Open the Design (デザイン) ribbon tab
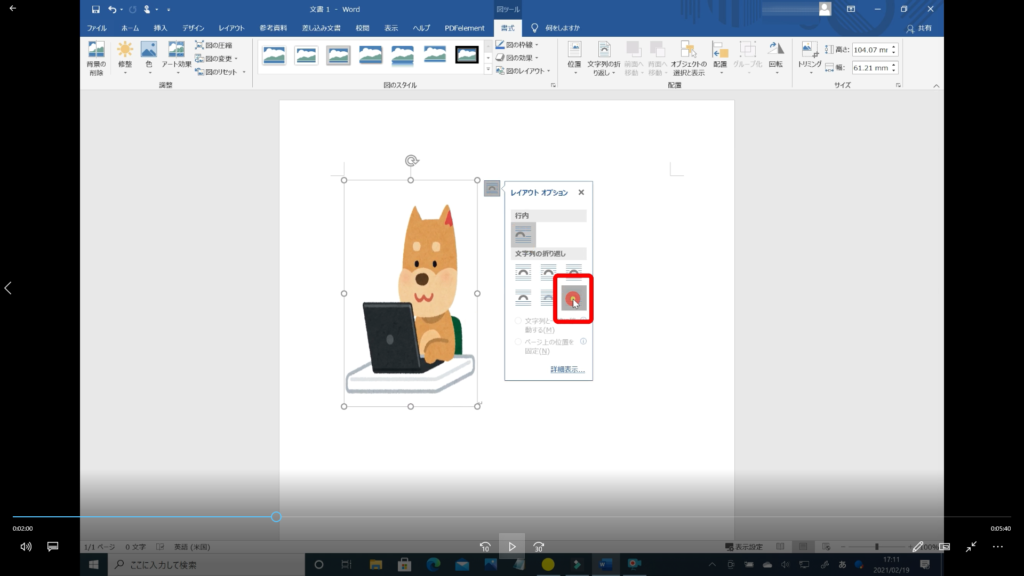 (x=194, y=28)
